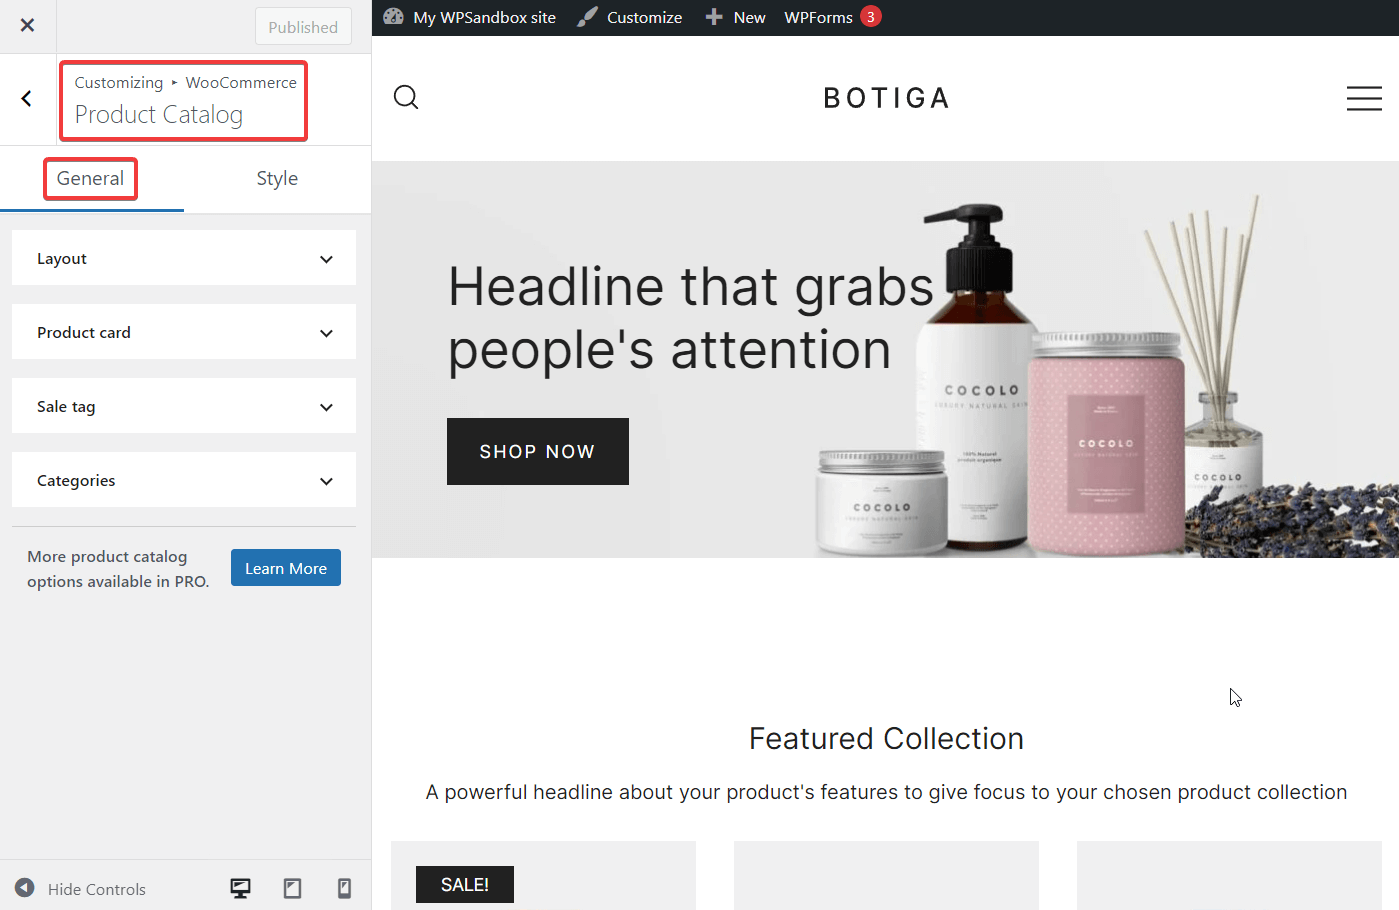Click the SHOP NOW button
This screenshot has height=910, width=1399.
pos(538,451)
